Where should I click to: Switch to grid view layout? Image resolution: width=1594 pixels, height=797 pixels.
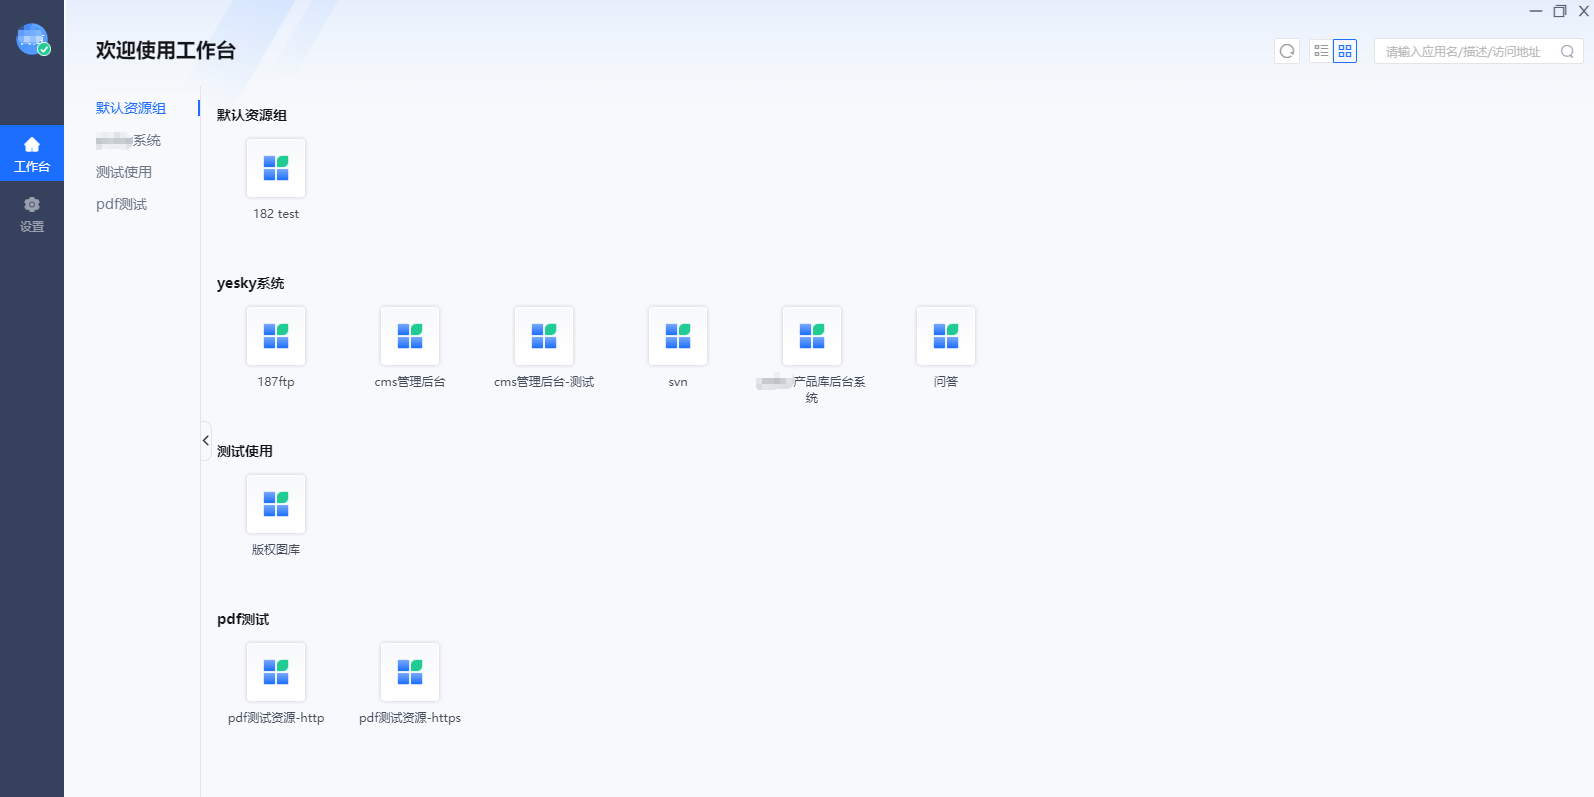pyautogui.click(x=1345, y=51)
